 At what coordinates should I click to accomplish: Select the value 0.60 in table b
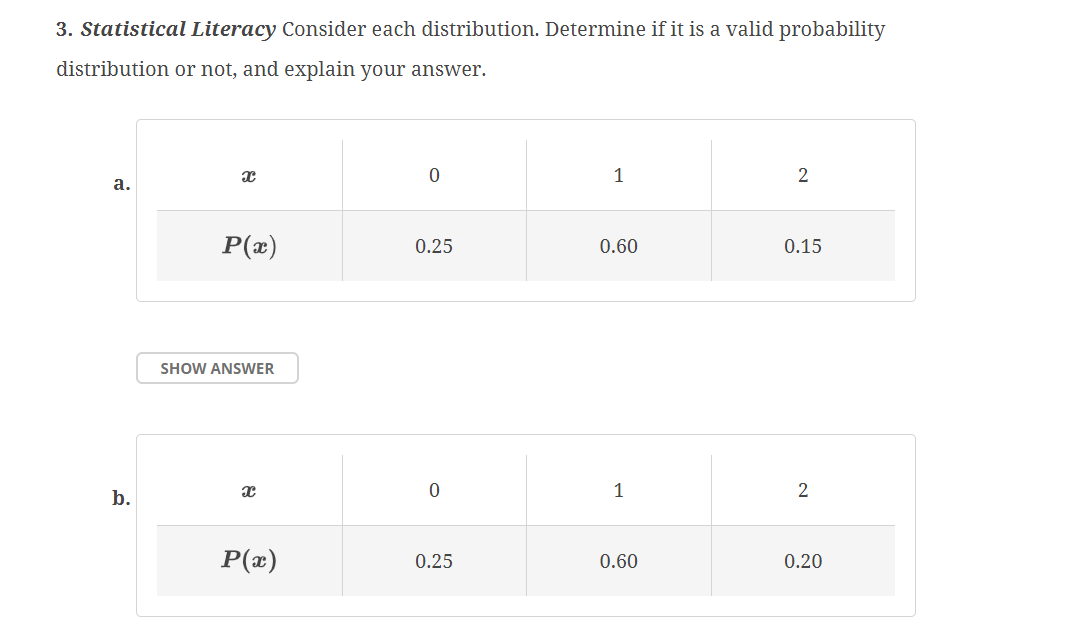click(618, 561)
